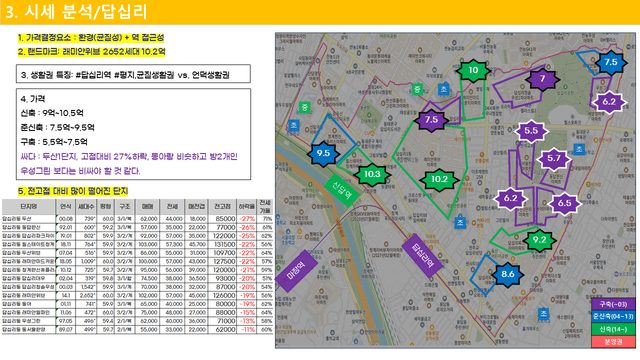Select the 답십리역 station label
Screen dimensions: 640x360
(422, 255)
